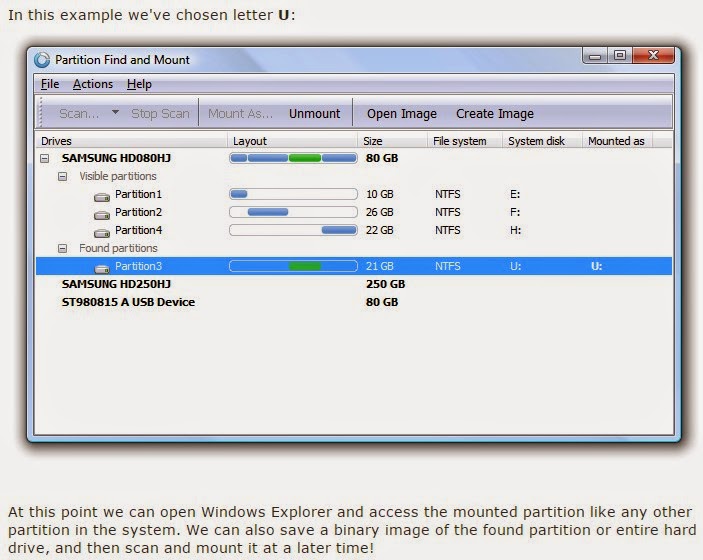This screenshot has height=560, width=703.
Task: Click the SAMSUNG HD080HJ layout bar
Action: coord(293,158)
